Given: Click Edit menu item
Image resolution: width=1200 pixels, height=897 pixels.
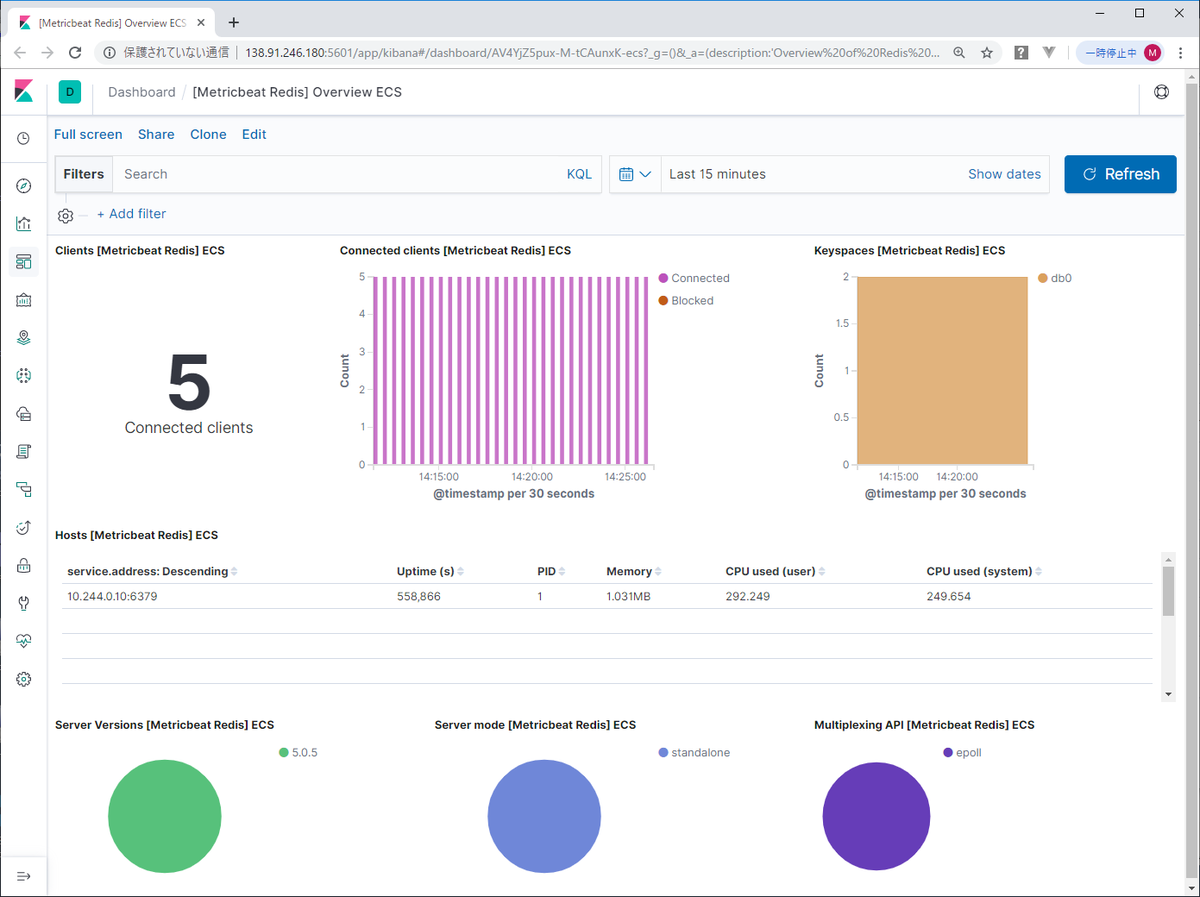Looking at the screenshot, I should 254,134.
